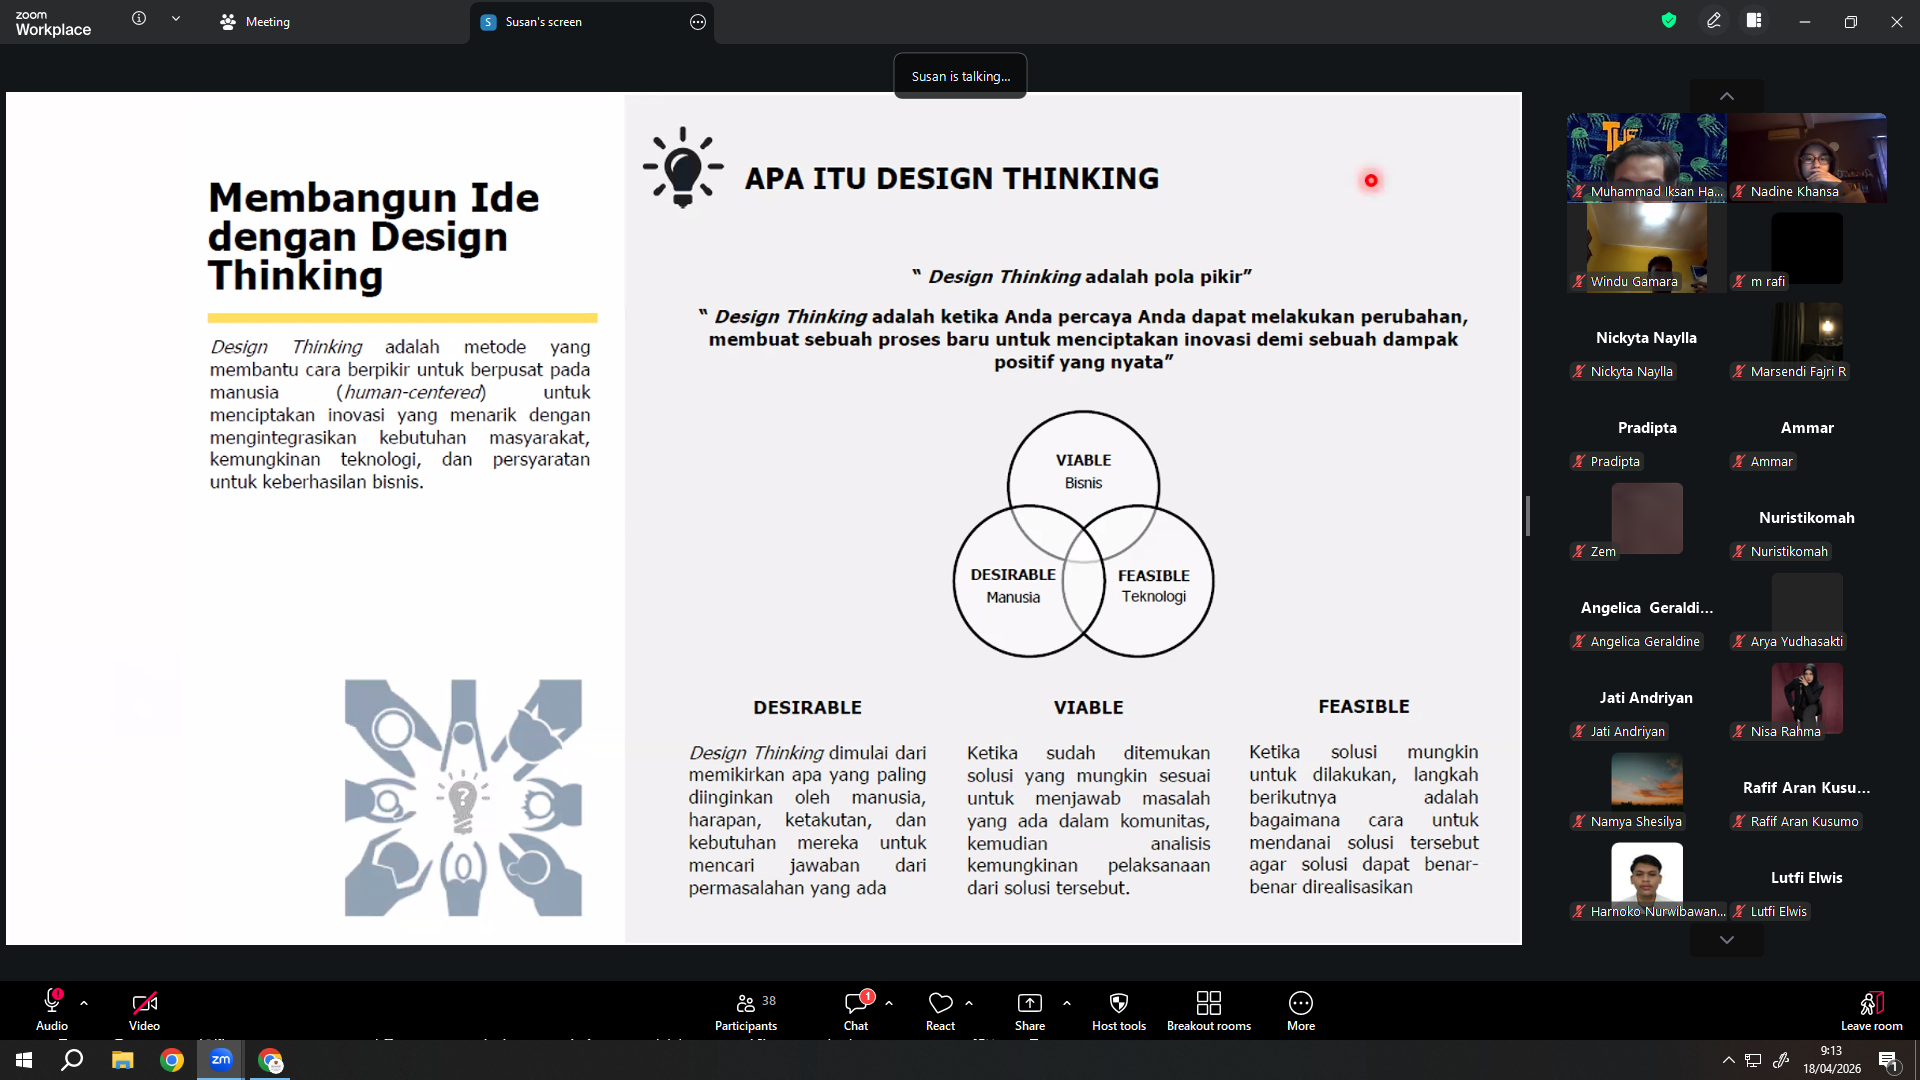This screenshot has height=1080, width=1920.
Task: Click Nuristikomah participant tile
Action: pyautogui.click(x=1807, y=518)
